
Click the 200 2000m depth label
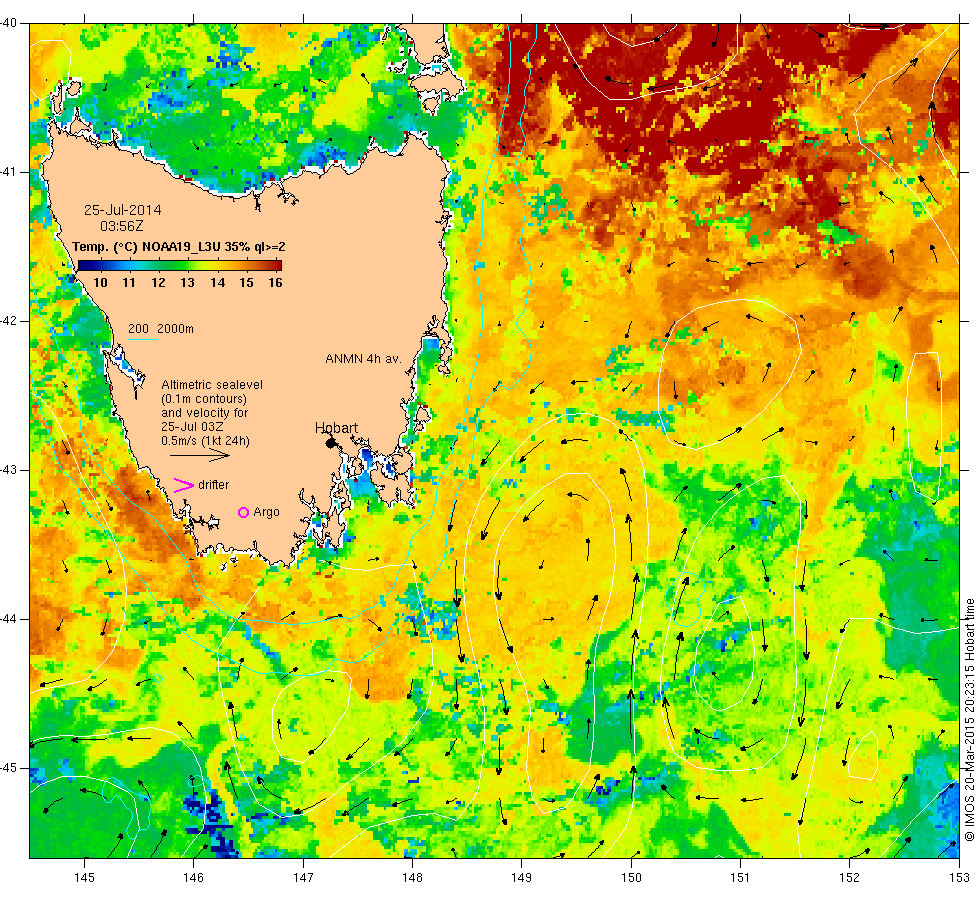pyautogui.click(x=161, y=329)
